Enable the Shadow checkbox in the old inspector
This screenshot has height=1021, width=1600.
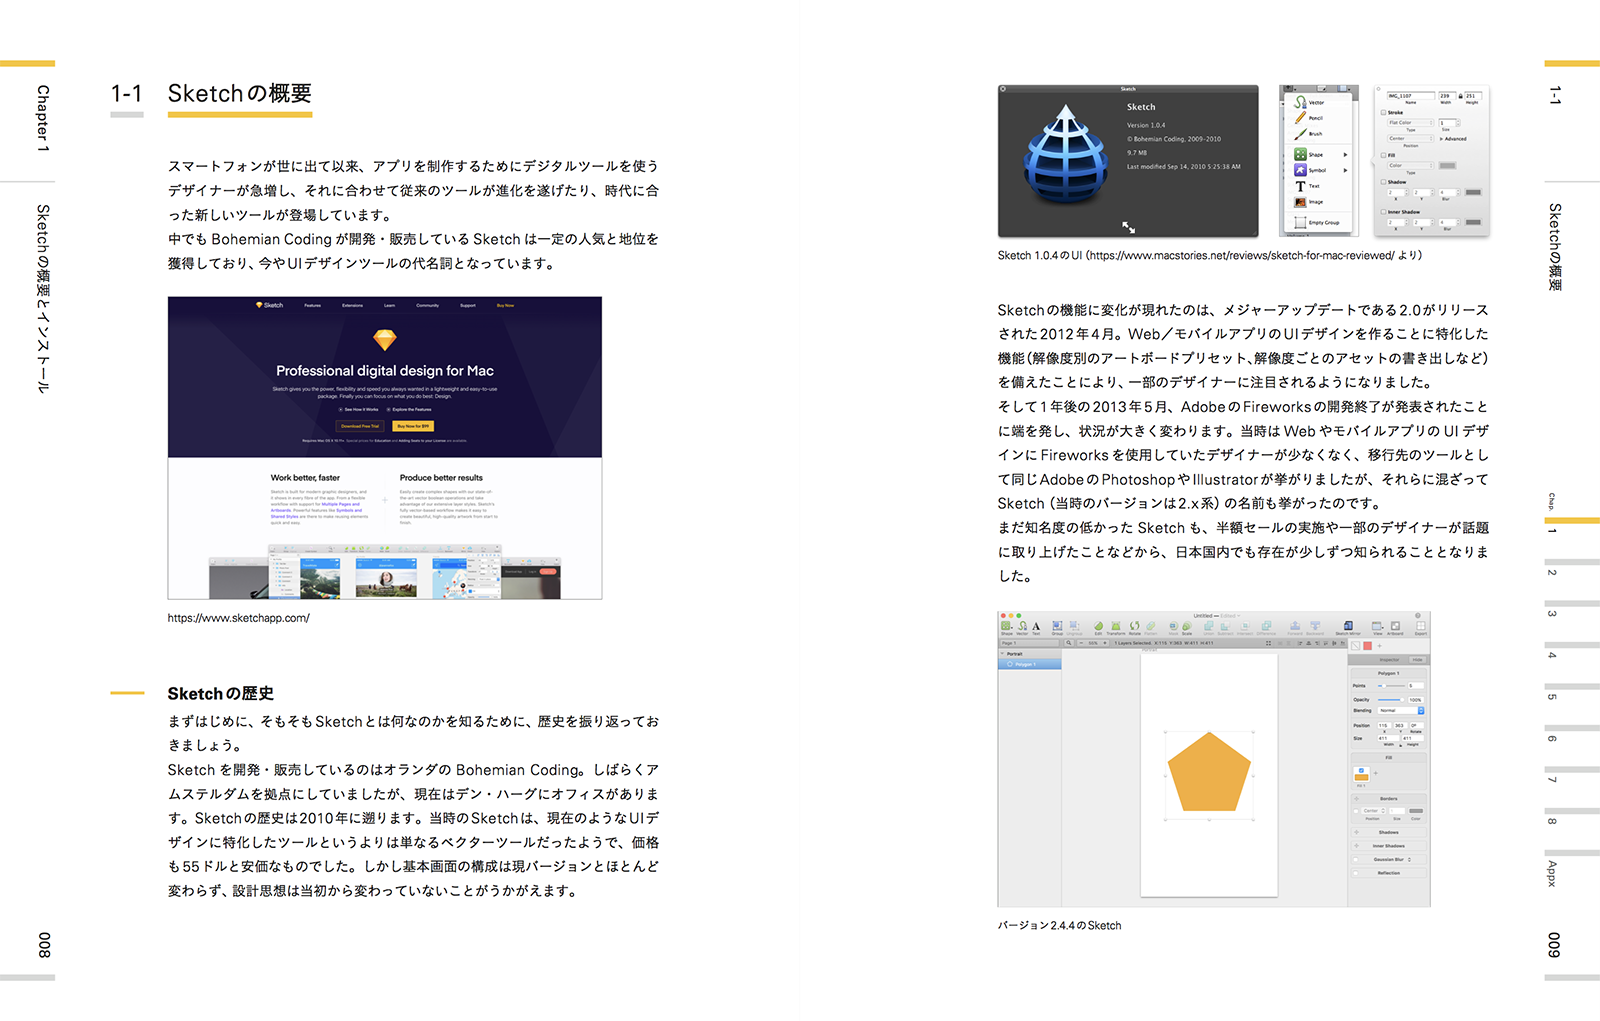pos(1383,182)
